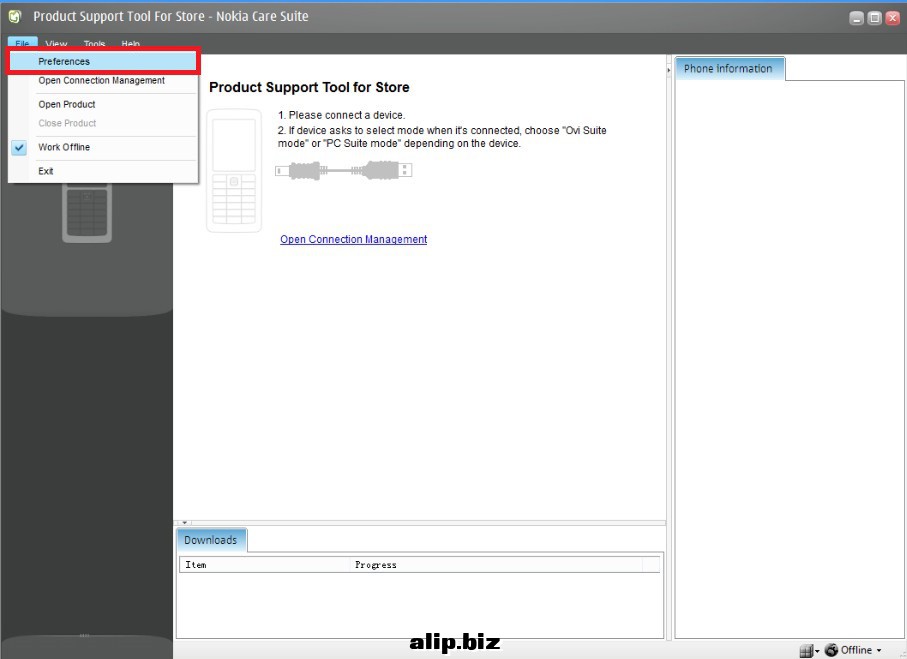Viewport: 907px width, 659px height.
Task: Collapse the Phone Information side panel arrow
Action: click(669, 70)
